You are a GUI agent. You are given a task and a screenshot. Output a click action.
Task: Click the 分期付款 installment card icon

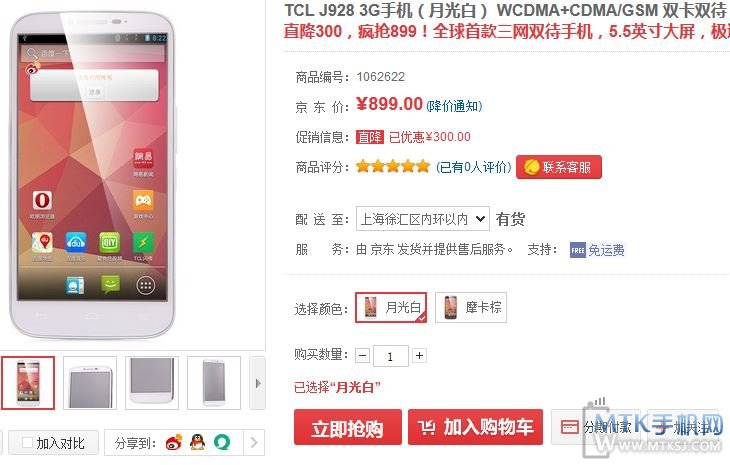point(569,427)
